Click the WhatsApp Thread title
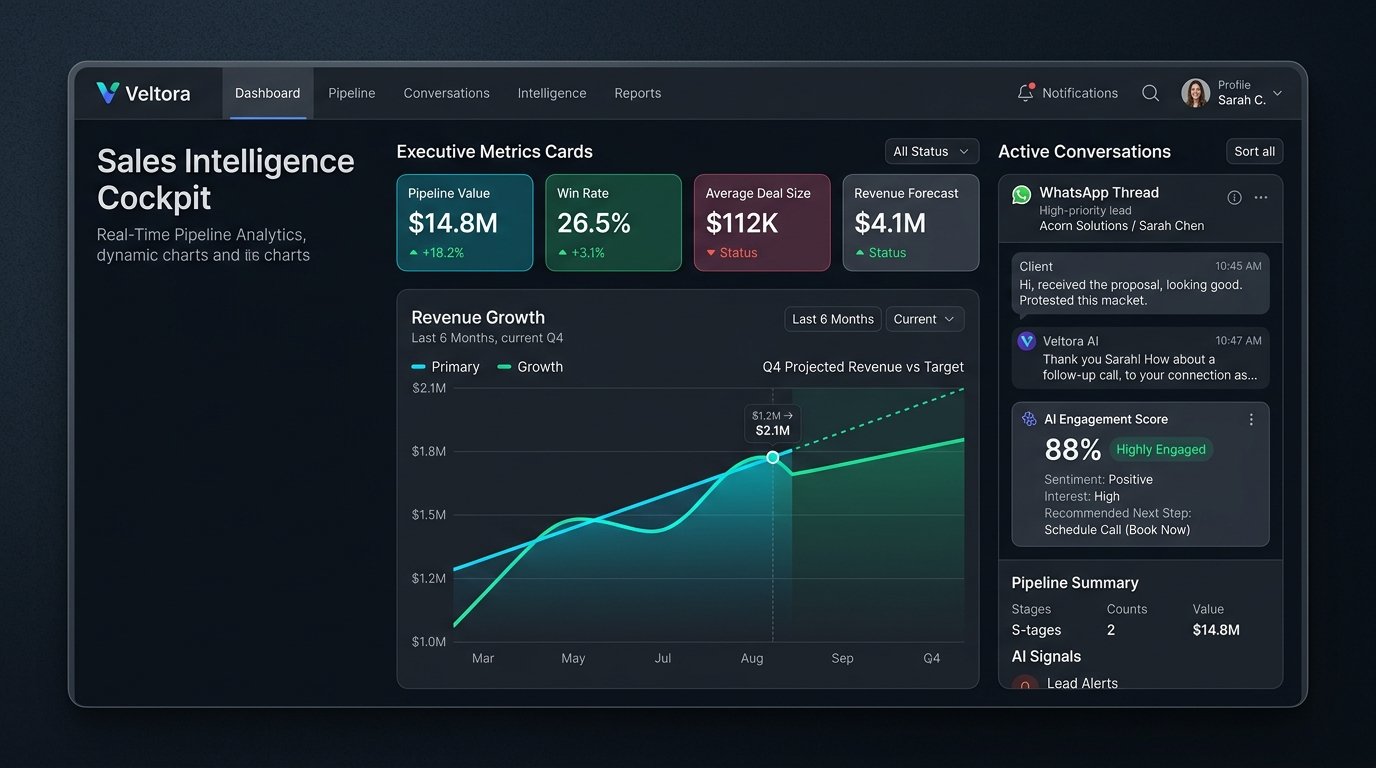 click(1099, 192)
